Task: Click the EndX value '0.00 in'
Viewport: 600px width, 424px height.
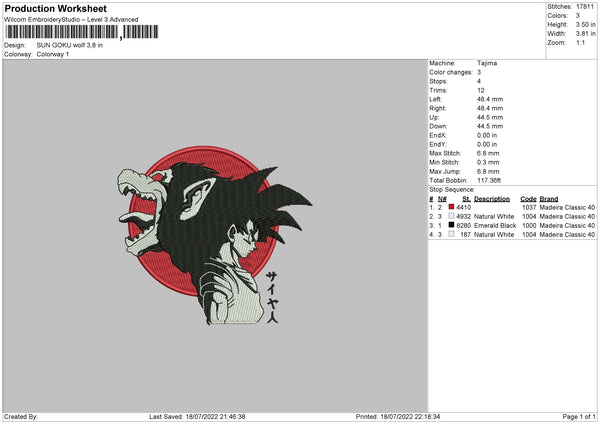Action: 487,135
